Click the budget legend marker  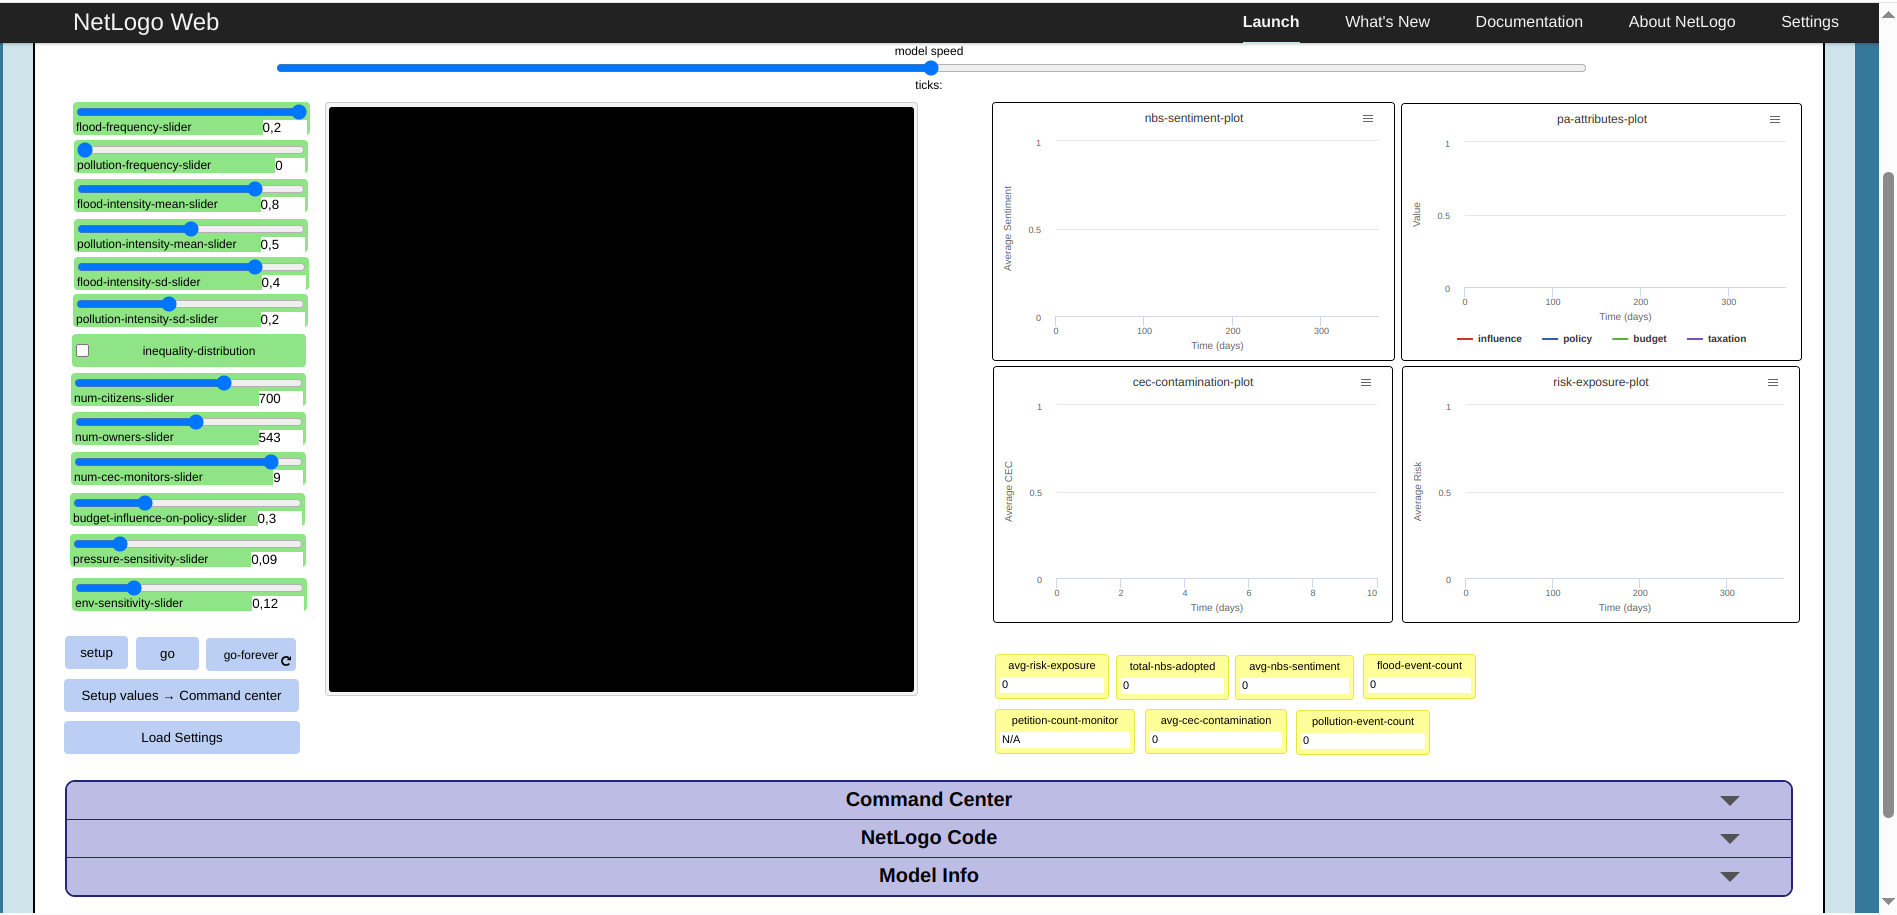pyautogui.click(x=1619, y=338)
